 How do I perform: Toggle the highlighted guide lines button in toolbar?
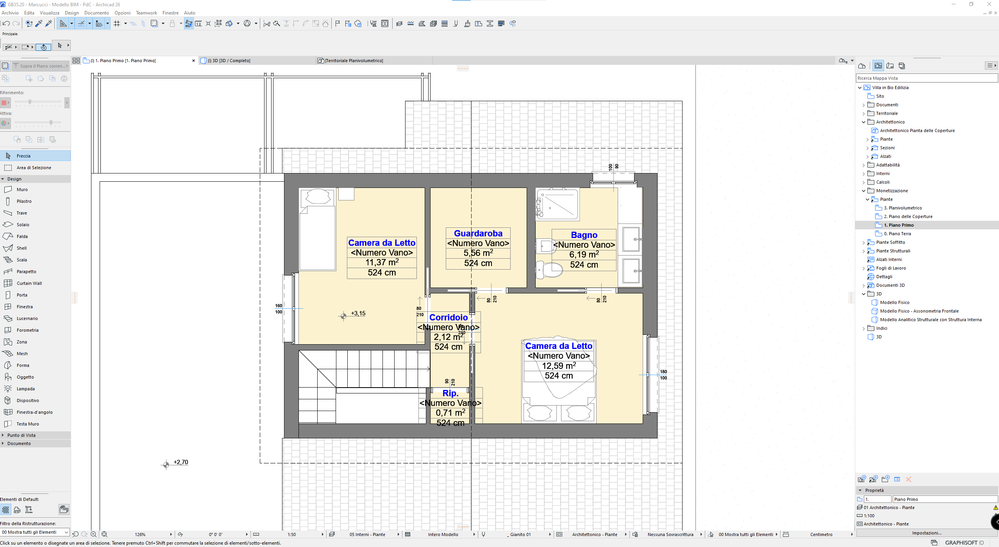click(63, 24)
